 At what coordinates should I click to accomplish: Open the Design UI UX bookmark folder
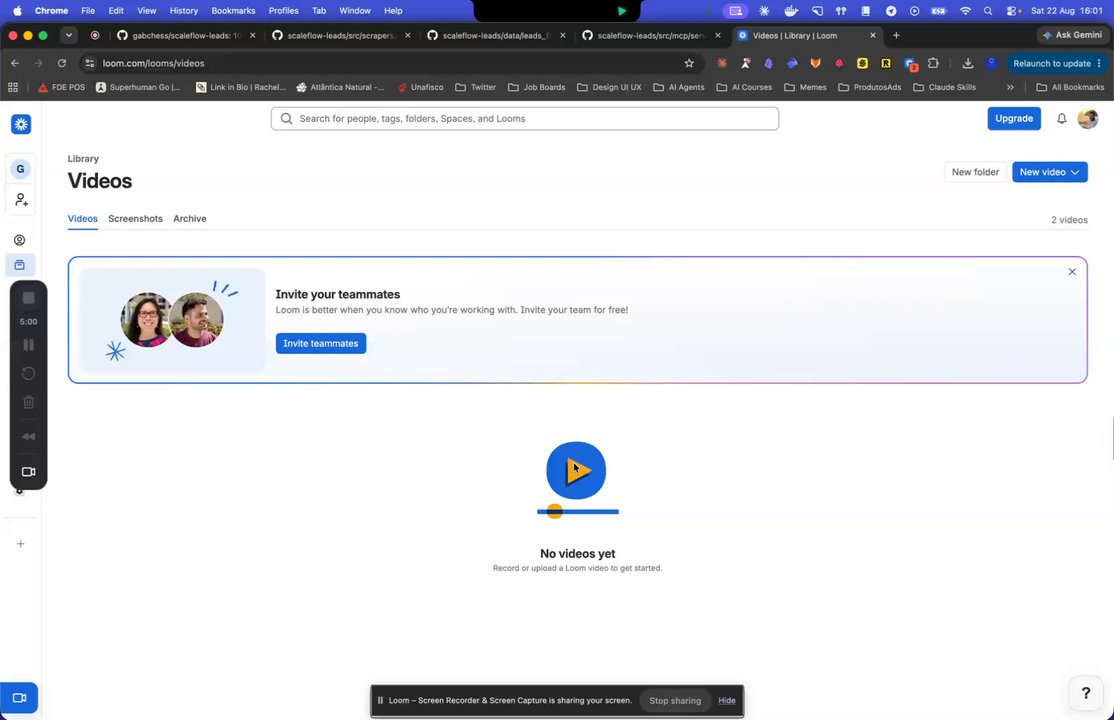coord(609,87)
